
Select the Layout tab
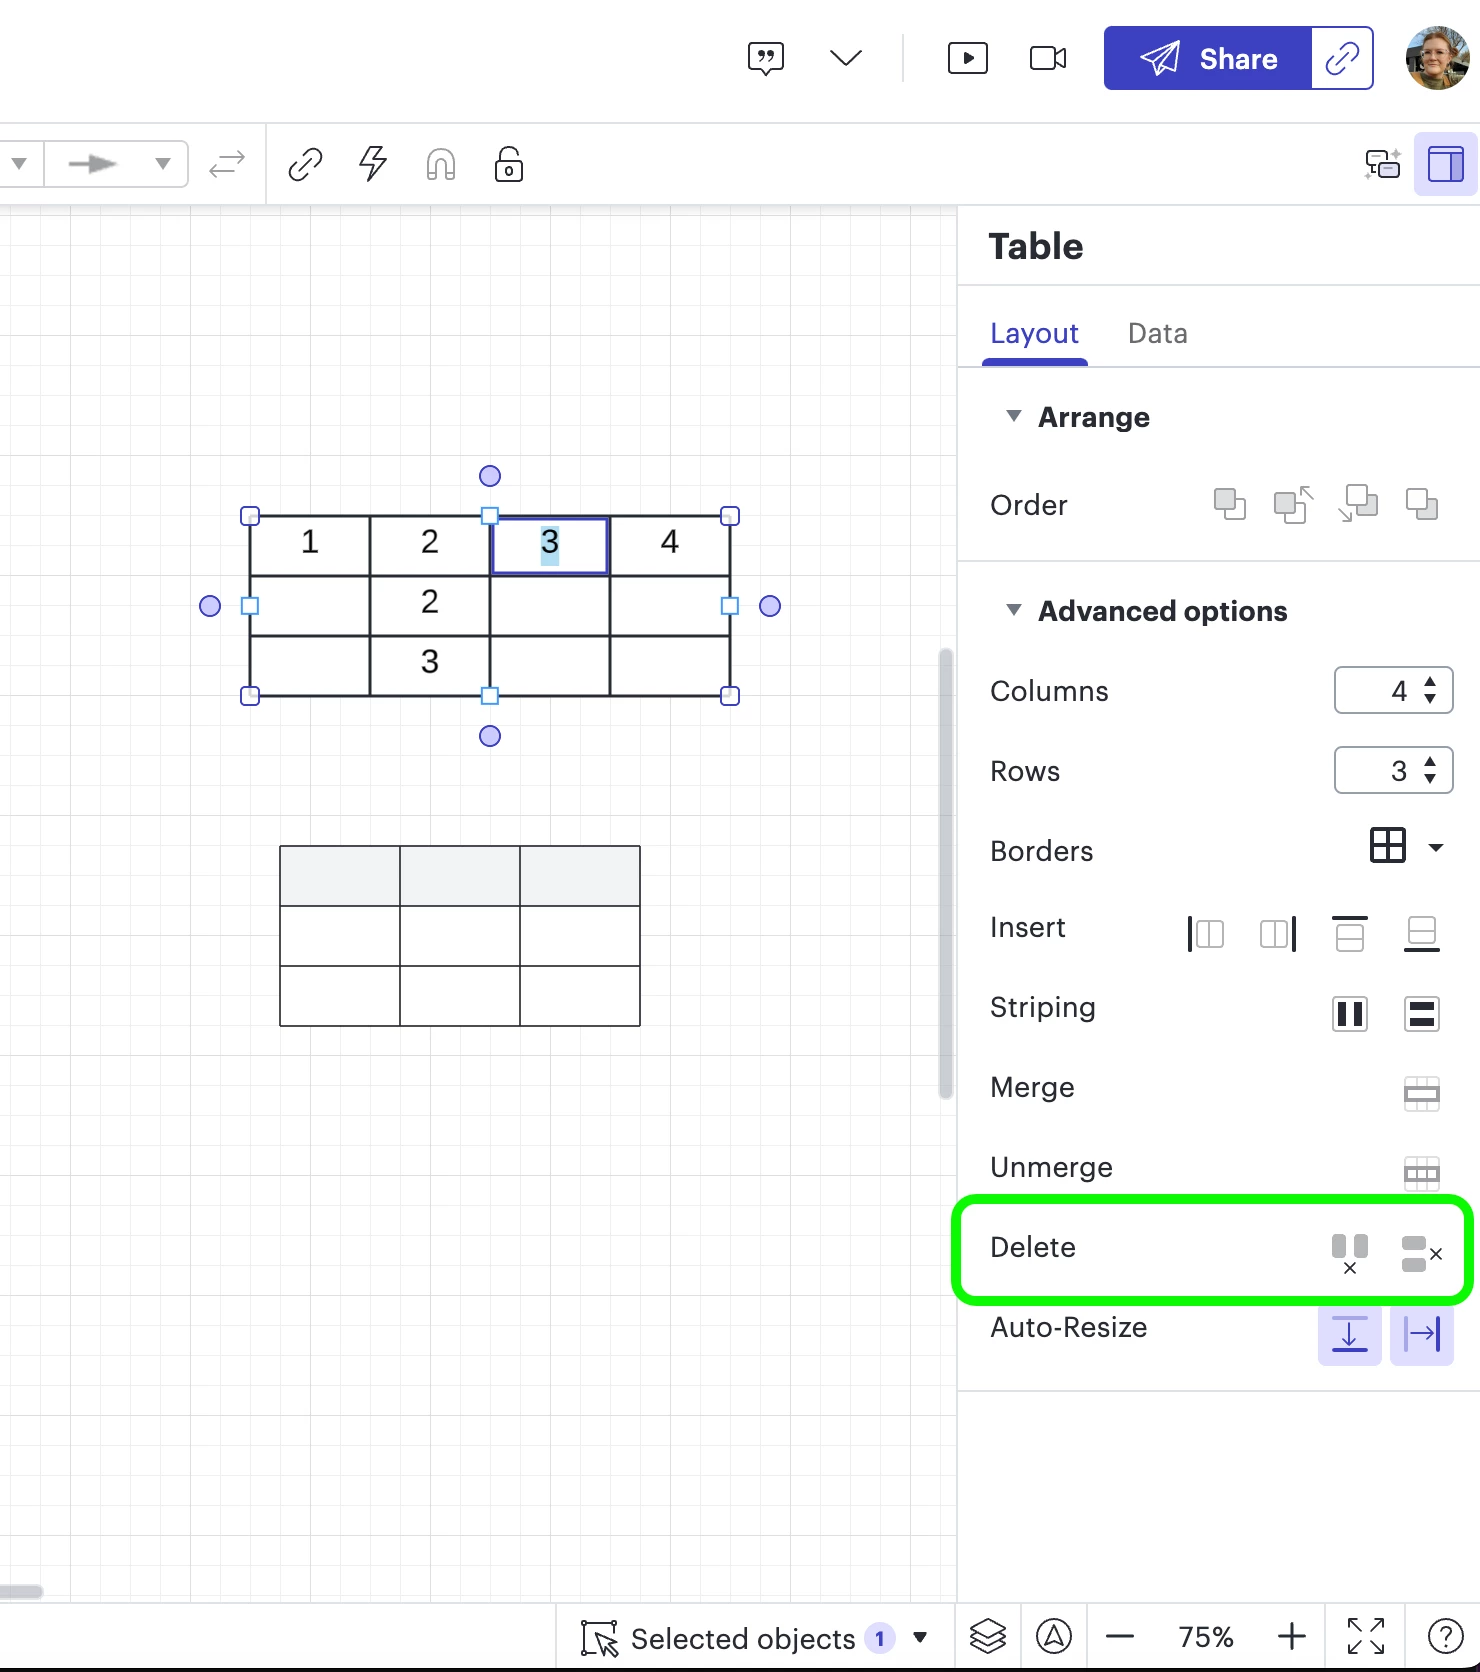1034,333
